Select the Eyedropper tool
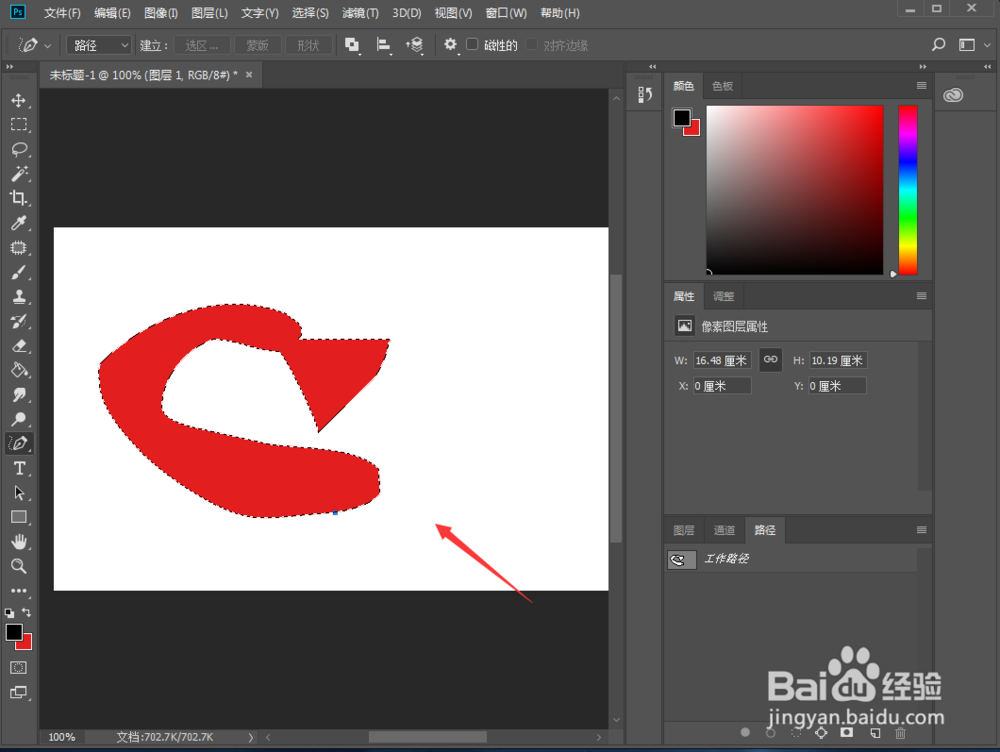 [18, 223]
